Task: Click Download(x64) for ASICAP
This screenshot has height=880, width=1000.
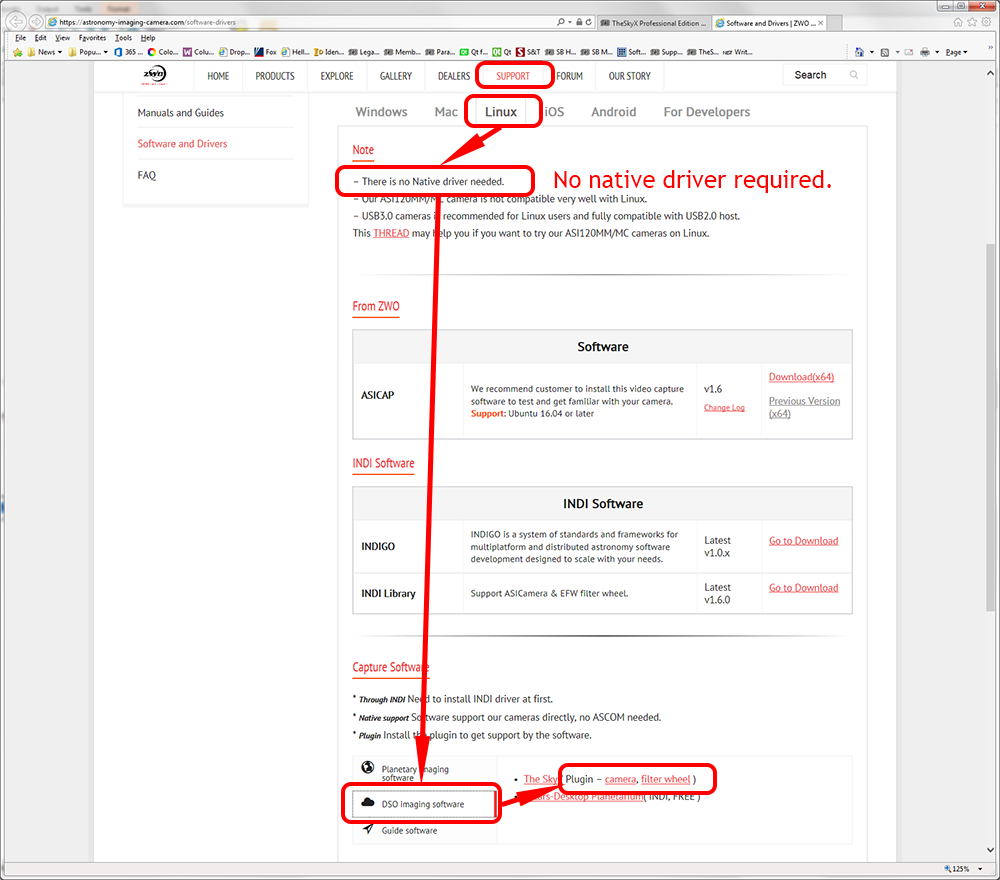Action: tap(801, 377)
